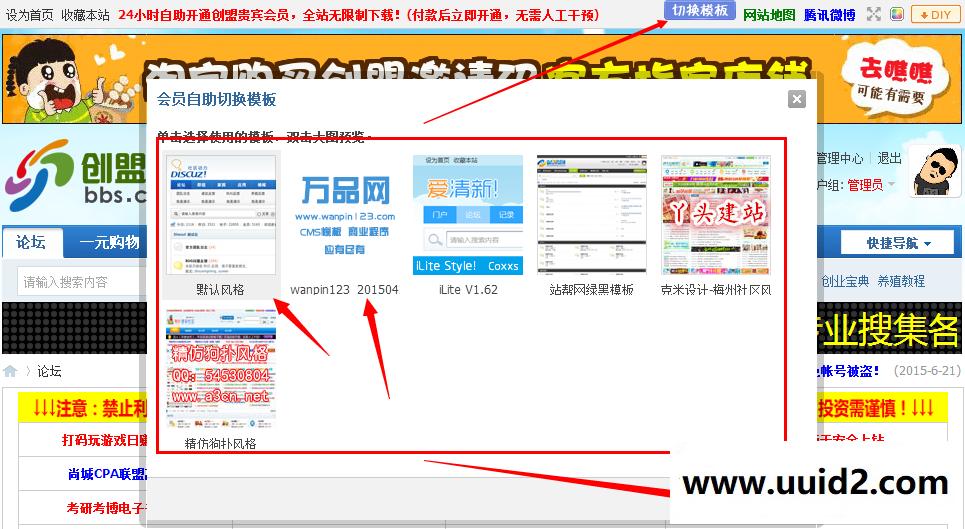Click the 创盟 site logo
The width and height of the screenshot is (965, 529).
pos(75,174)
